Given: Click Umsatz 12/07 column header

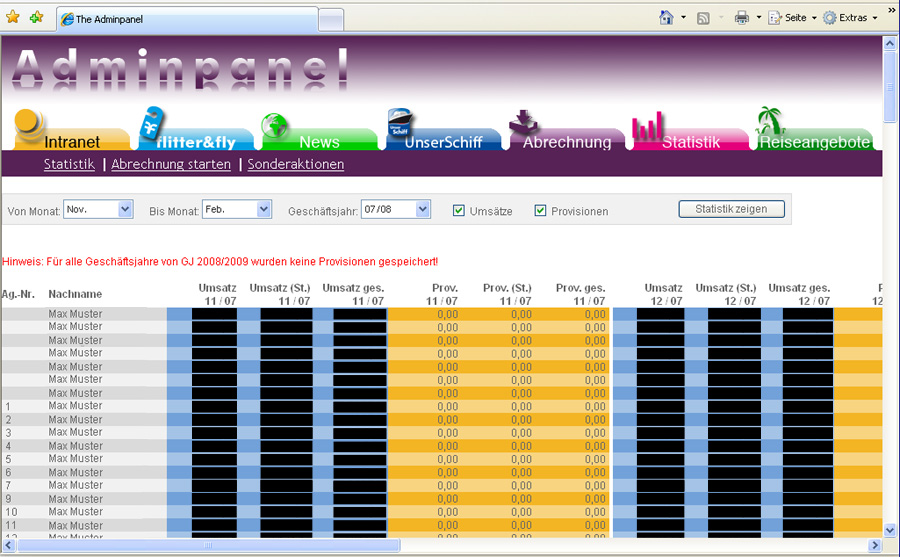Looking at the screenshot, I should tap(664, 294).
